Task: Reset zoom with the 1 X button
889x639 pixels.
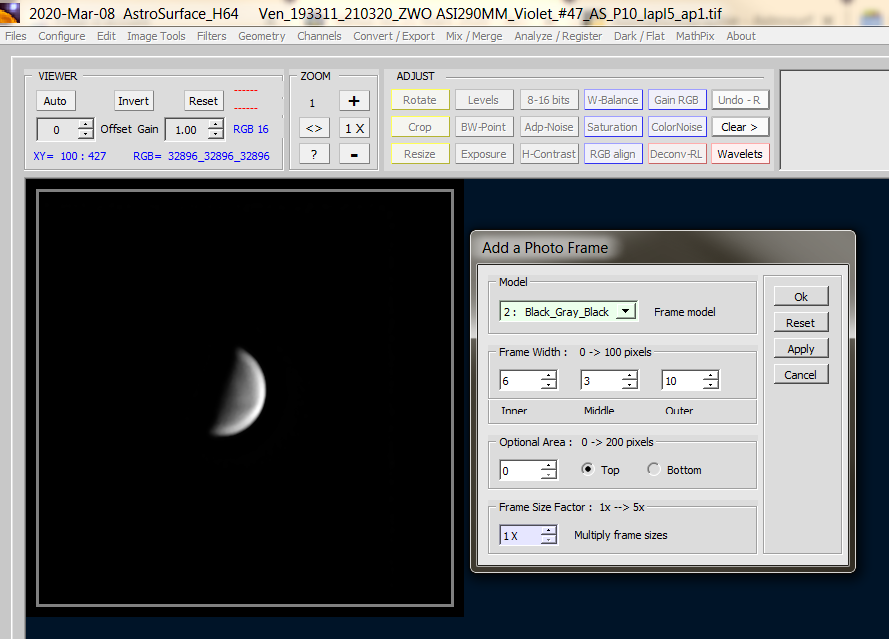Action: click(354, 128)
